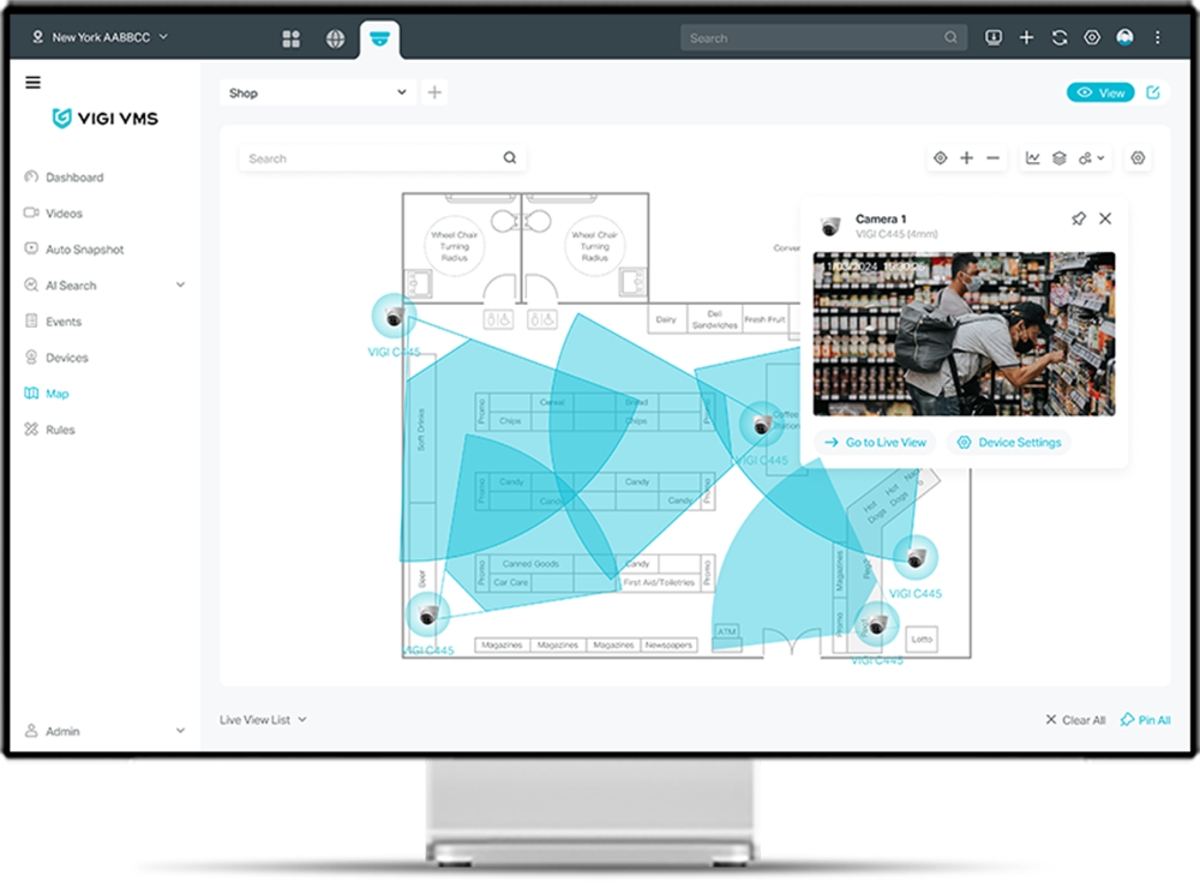This screenshot has width=1200, height=881.
Task: Open the map layers icon
Action: pyautogui.click(x=1059, y=158)
